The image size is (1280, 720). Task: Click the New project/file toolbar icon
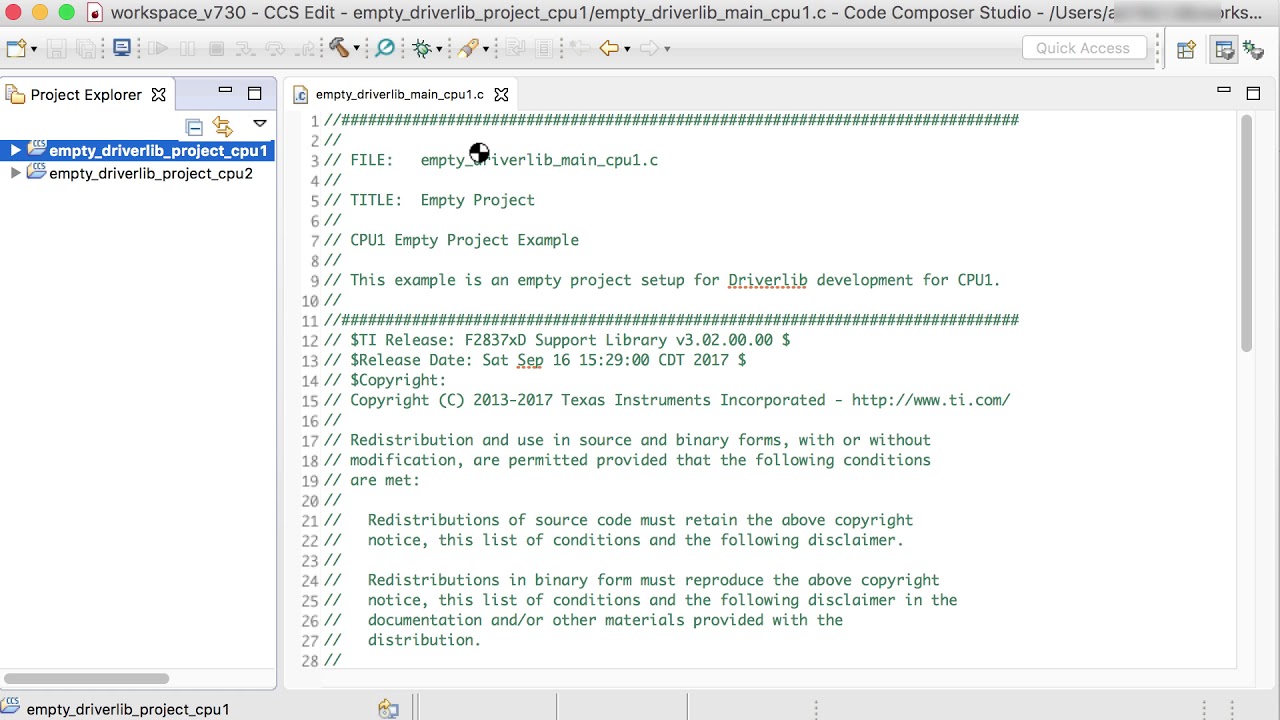pos(16,48)
